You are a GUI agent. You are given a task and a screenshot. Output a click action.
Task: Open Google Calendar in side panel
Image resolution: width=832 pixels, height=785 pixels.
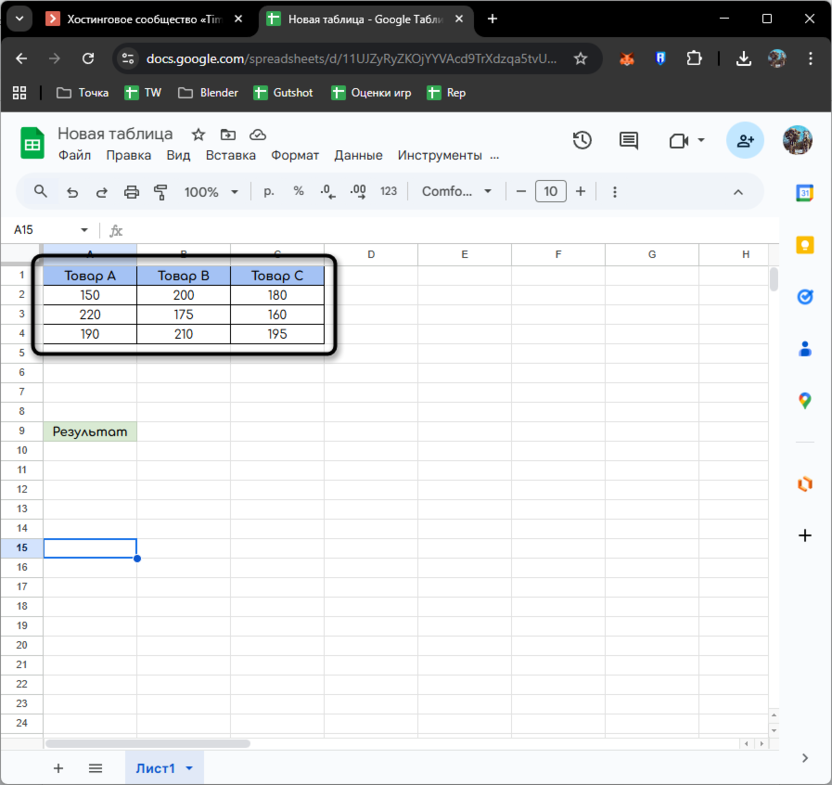(805, 193)
